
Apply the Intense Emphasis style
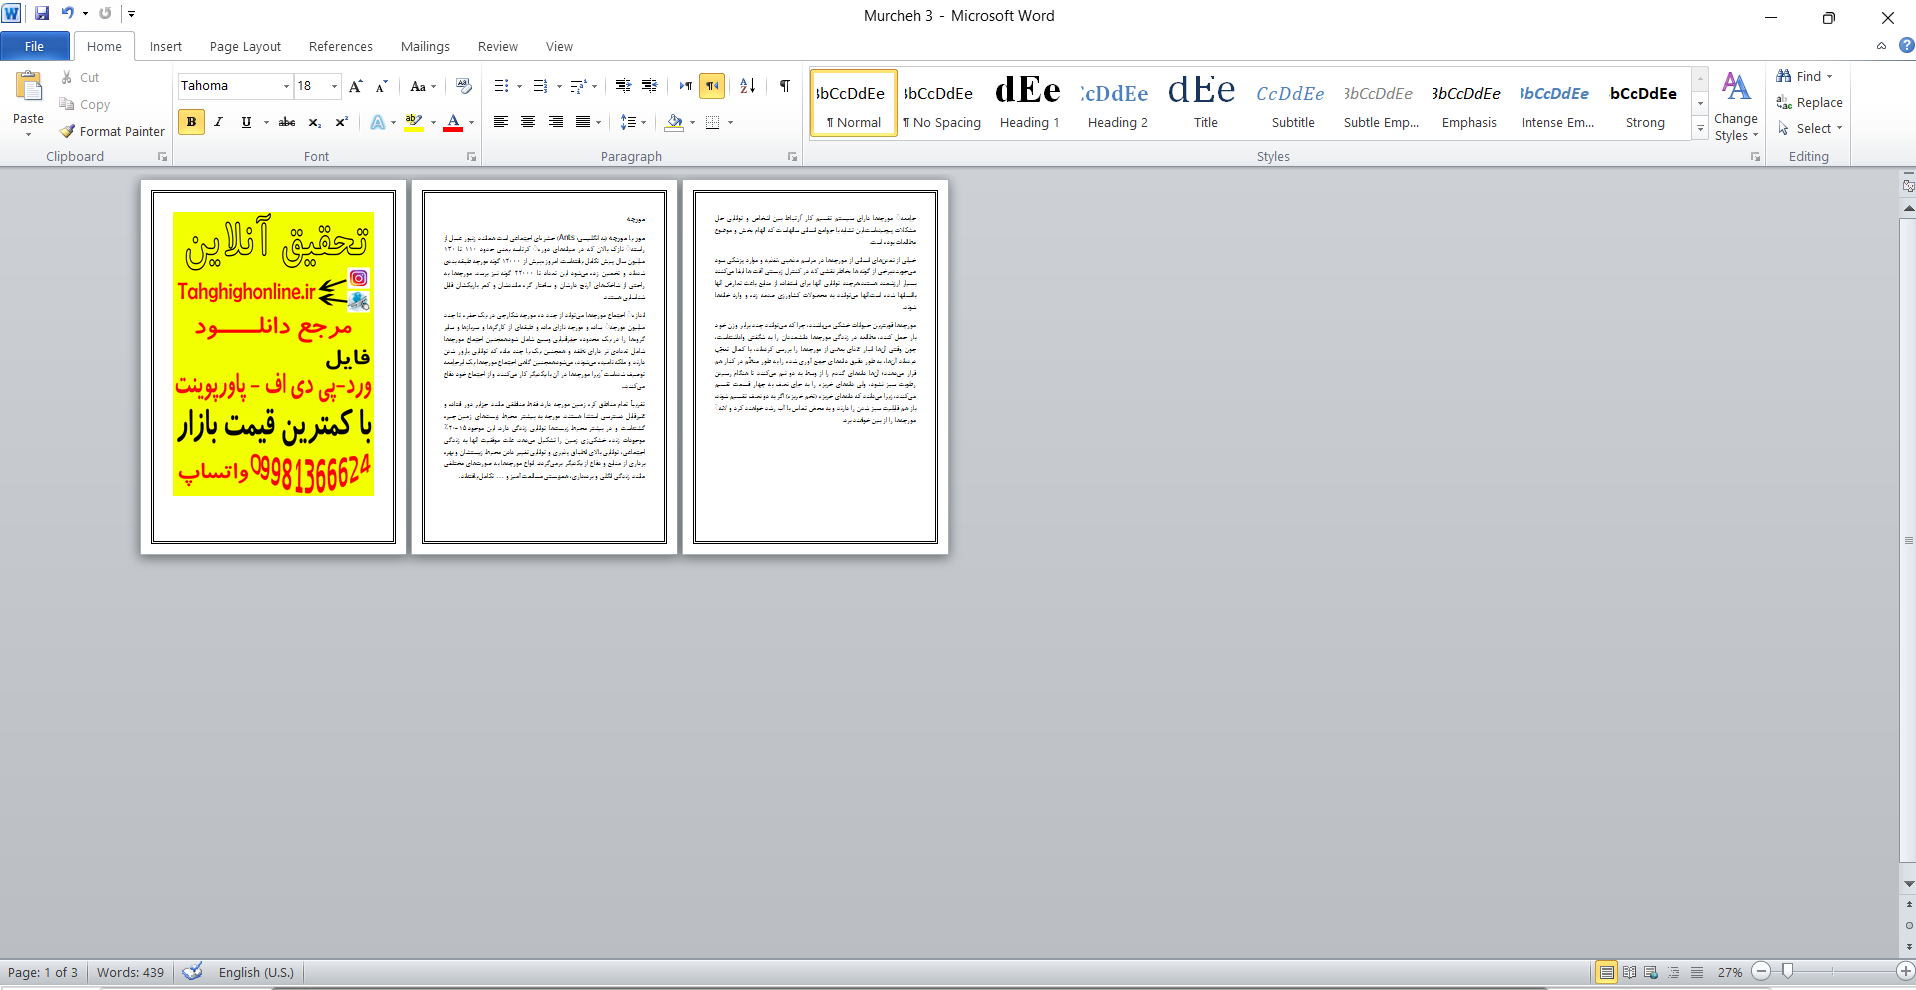[x=1557, y=103]
